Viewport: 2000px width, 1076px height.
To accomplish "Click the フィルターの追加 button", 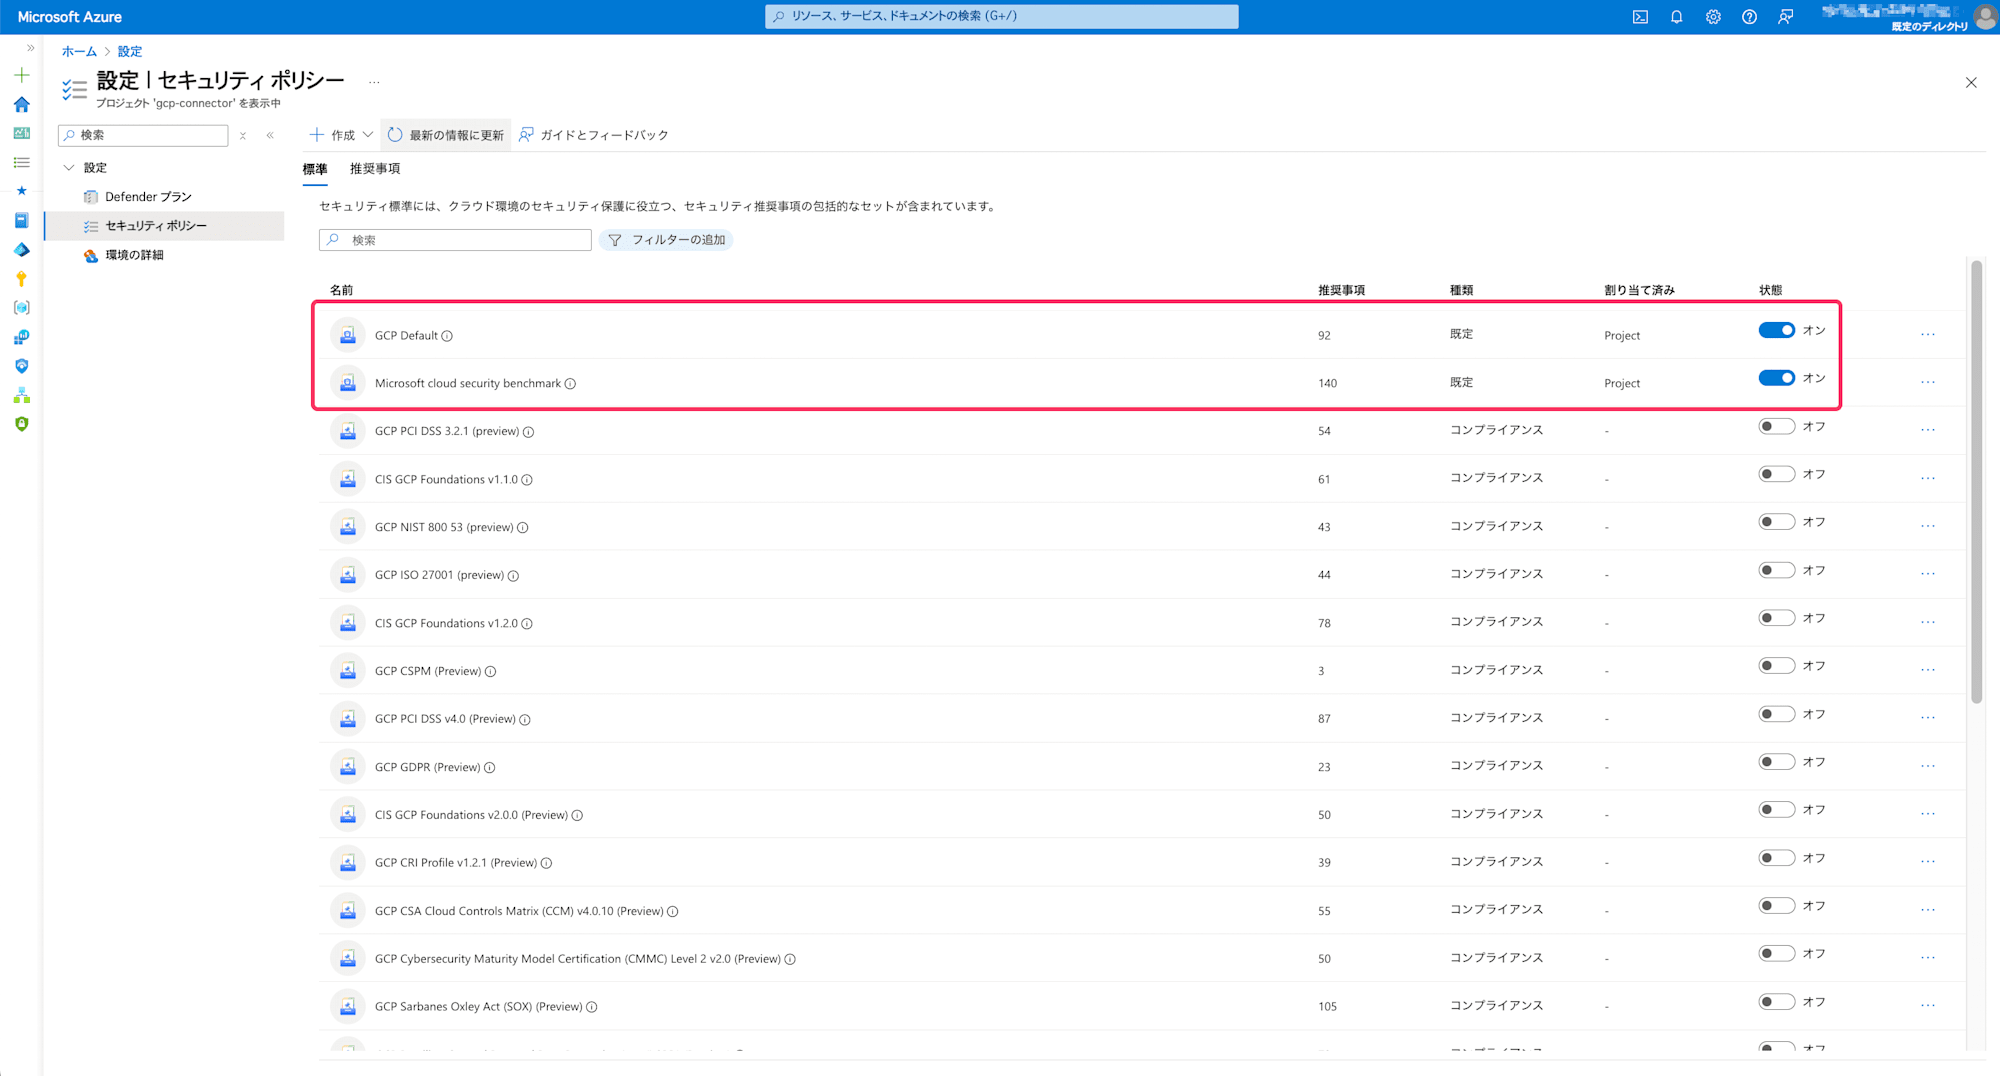I will [666, 240].
